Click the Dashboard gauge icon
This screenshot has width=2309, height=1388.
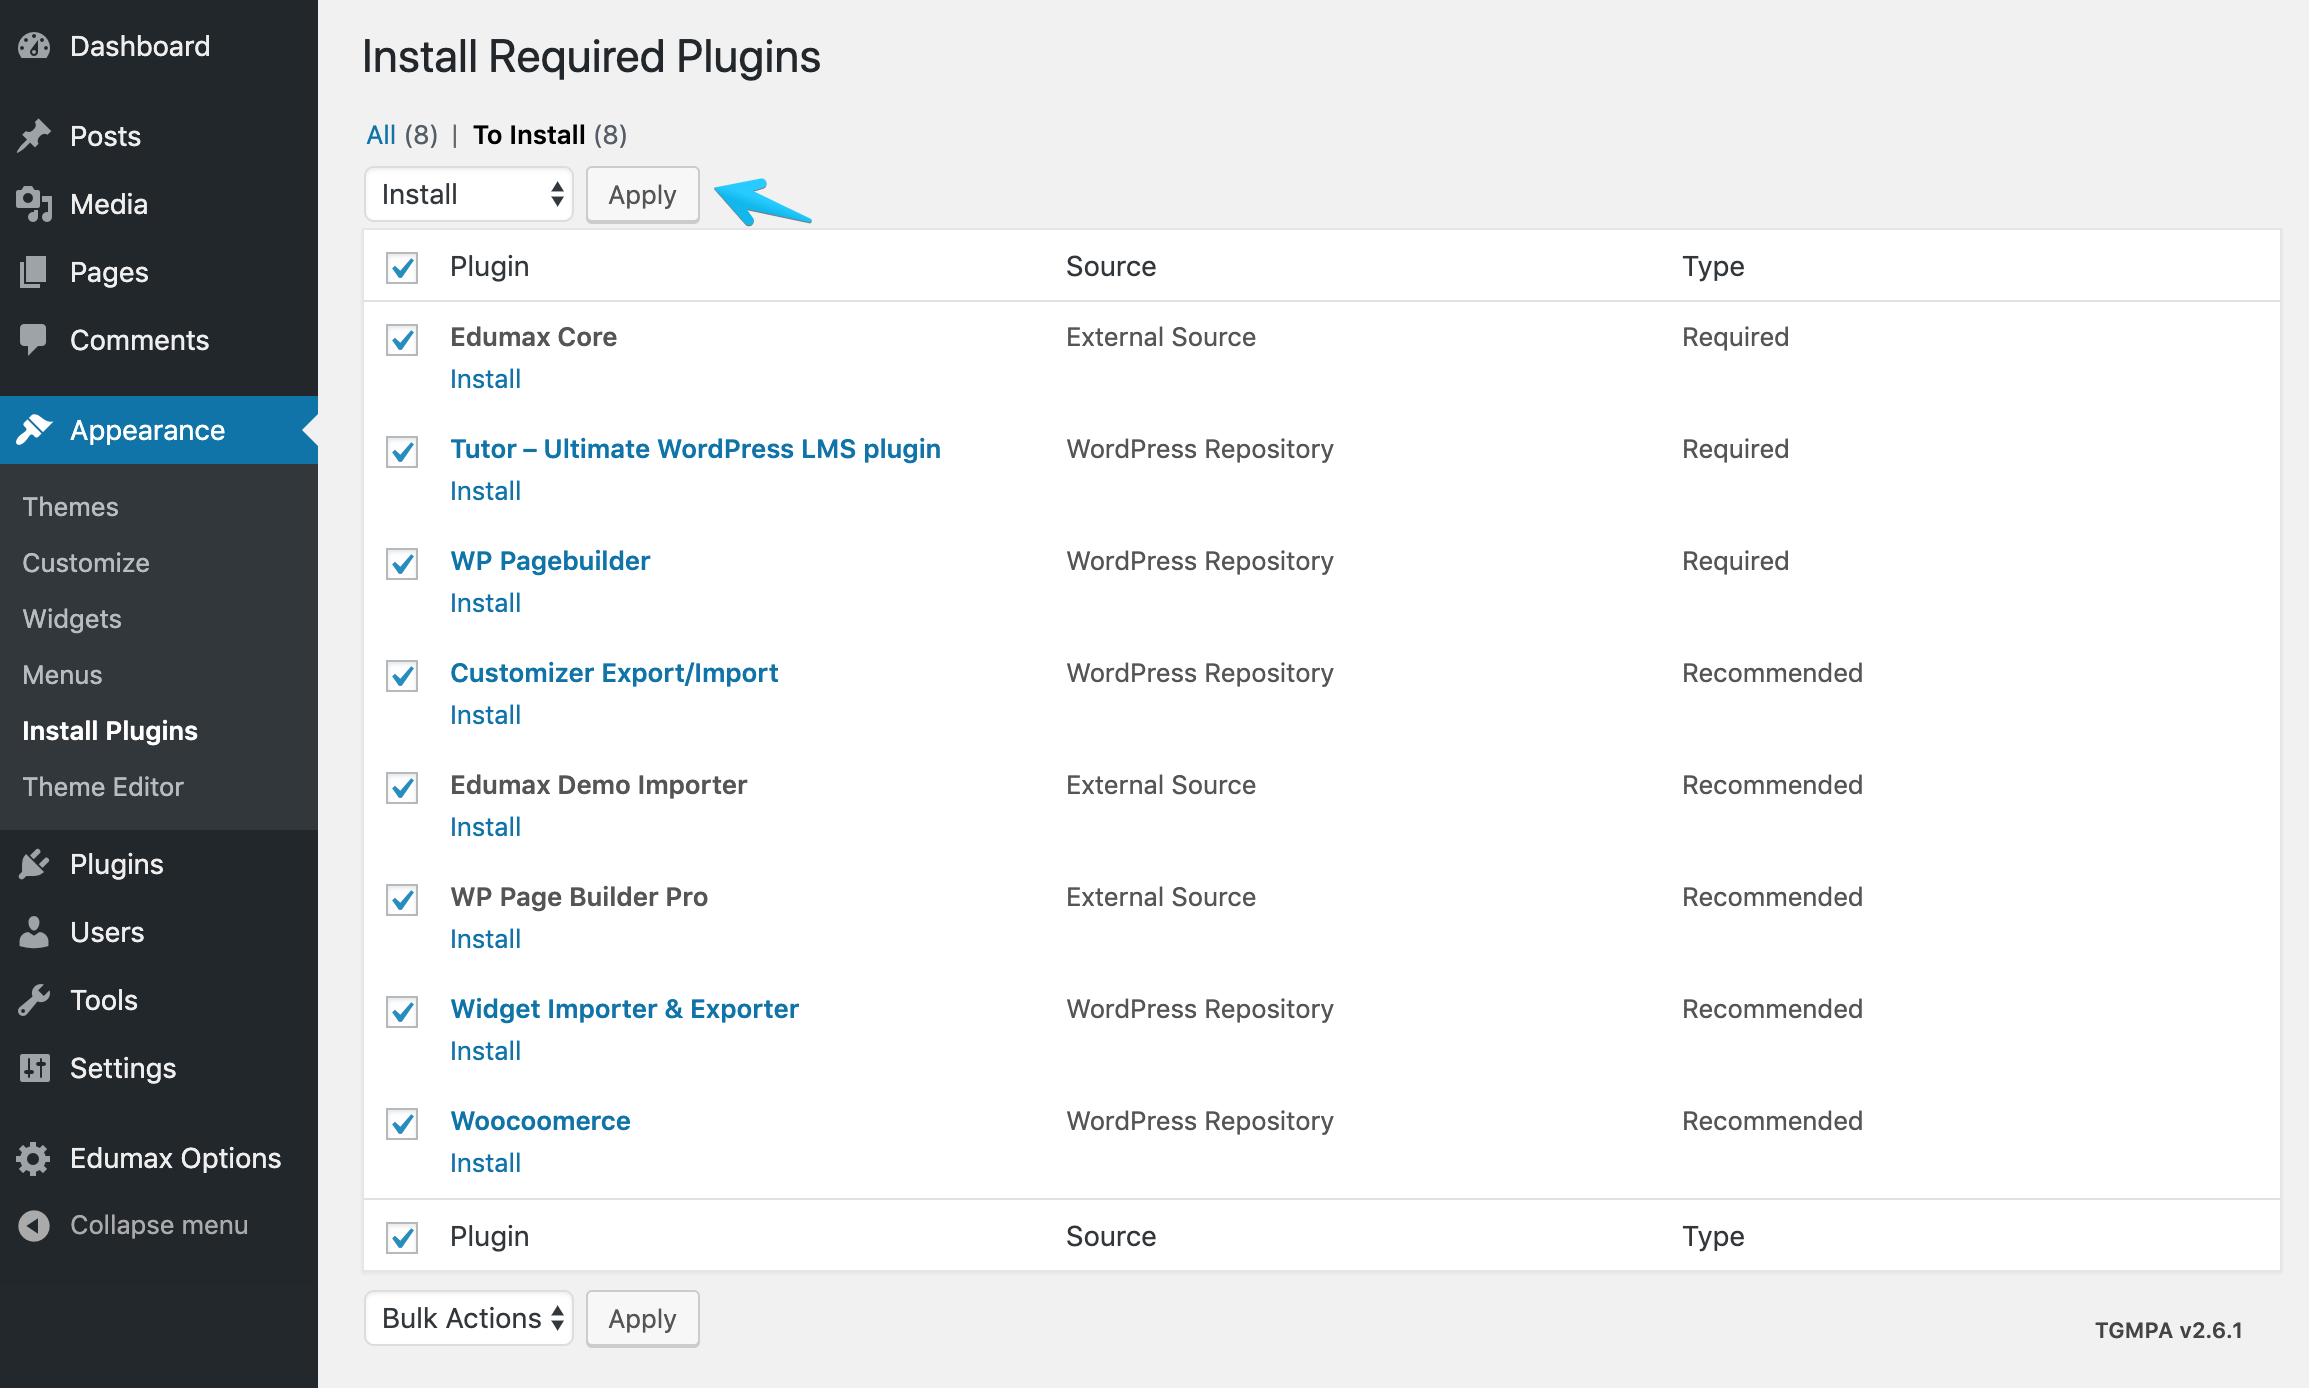pyautogui.click(x=34, y=46)
